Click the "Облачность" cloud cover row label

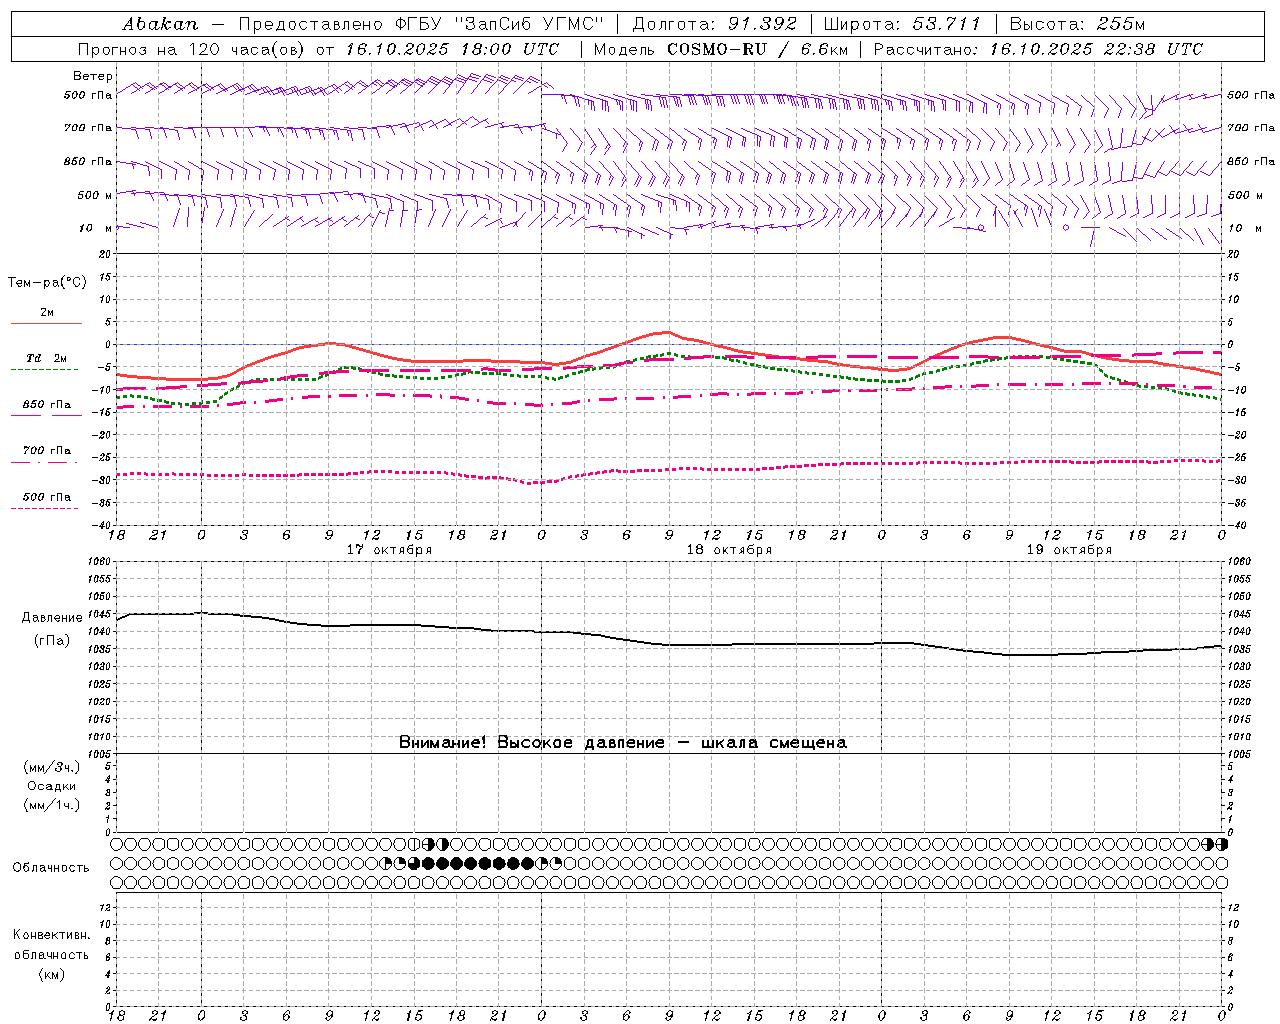[x=51, y=867]
